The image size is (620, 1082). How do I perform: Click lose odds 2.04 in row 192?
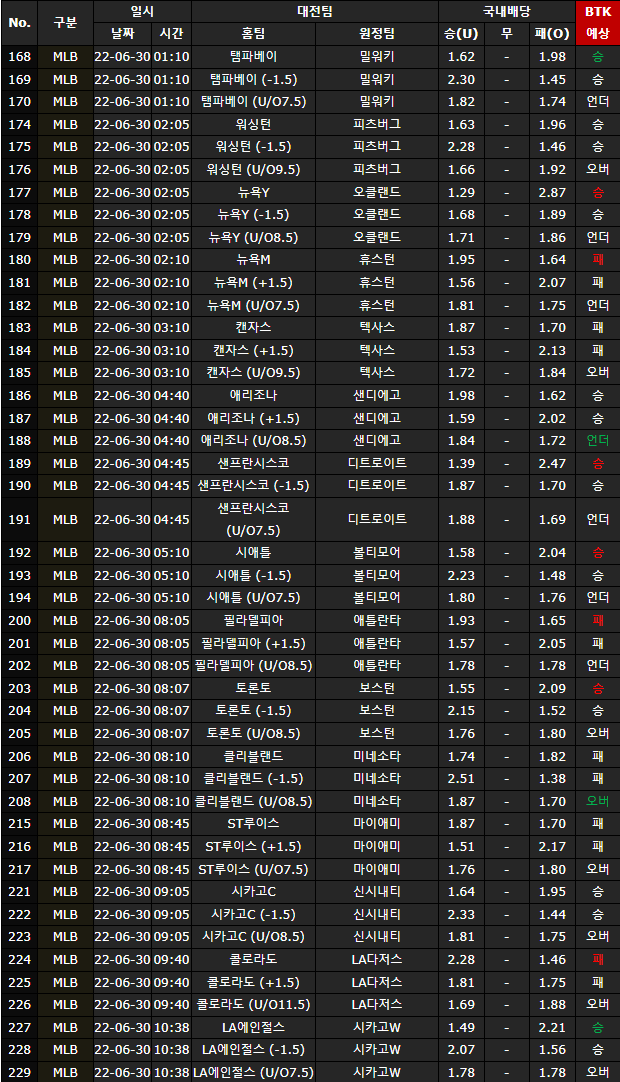552,553
